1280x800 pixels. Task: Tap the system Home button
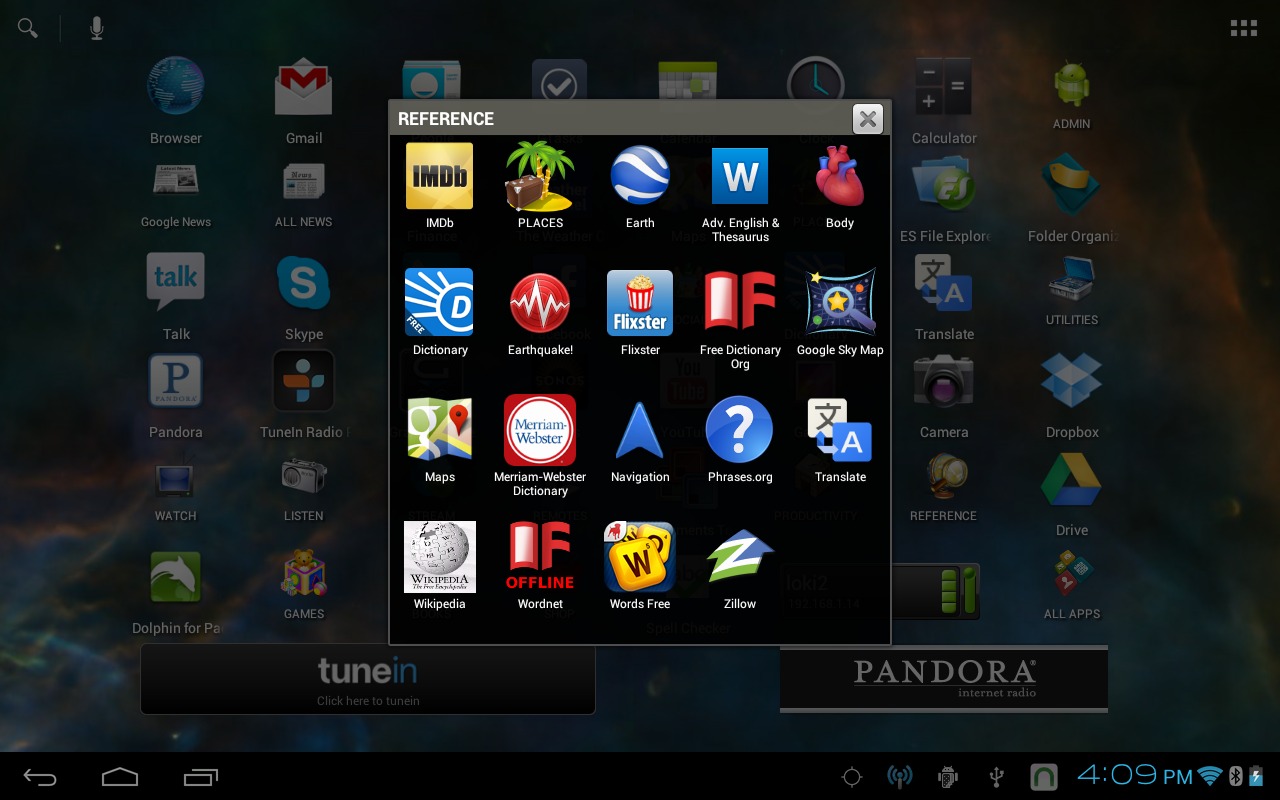tap(120, 777)
